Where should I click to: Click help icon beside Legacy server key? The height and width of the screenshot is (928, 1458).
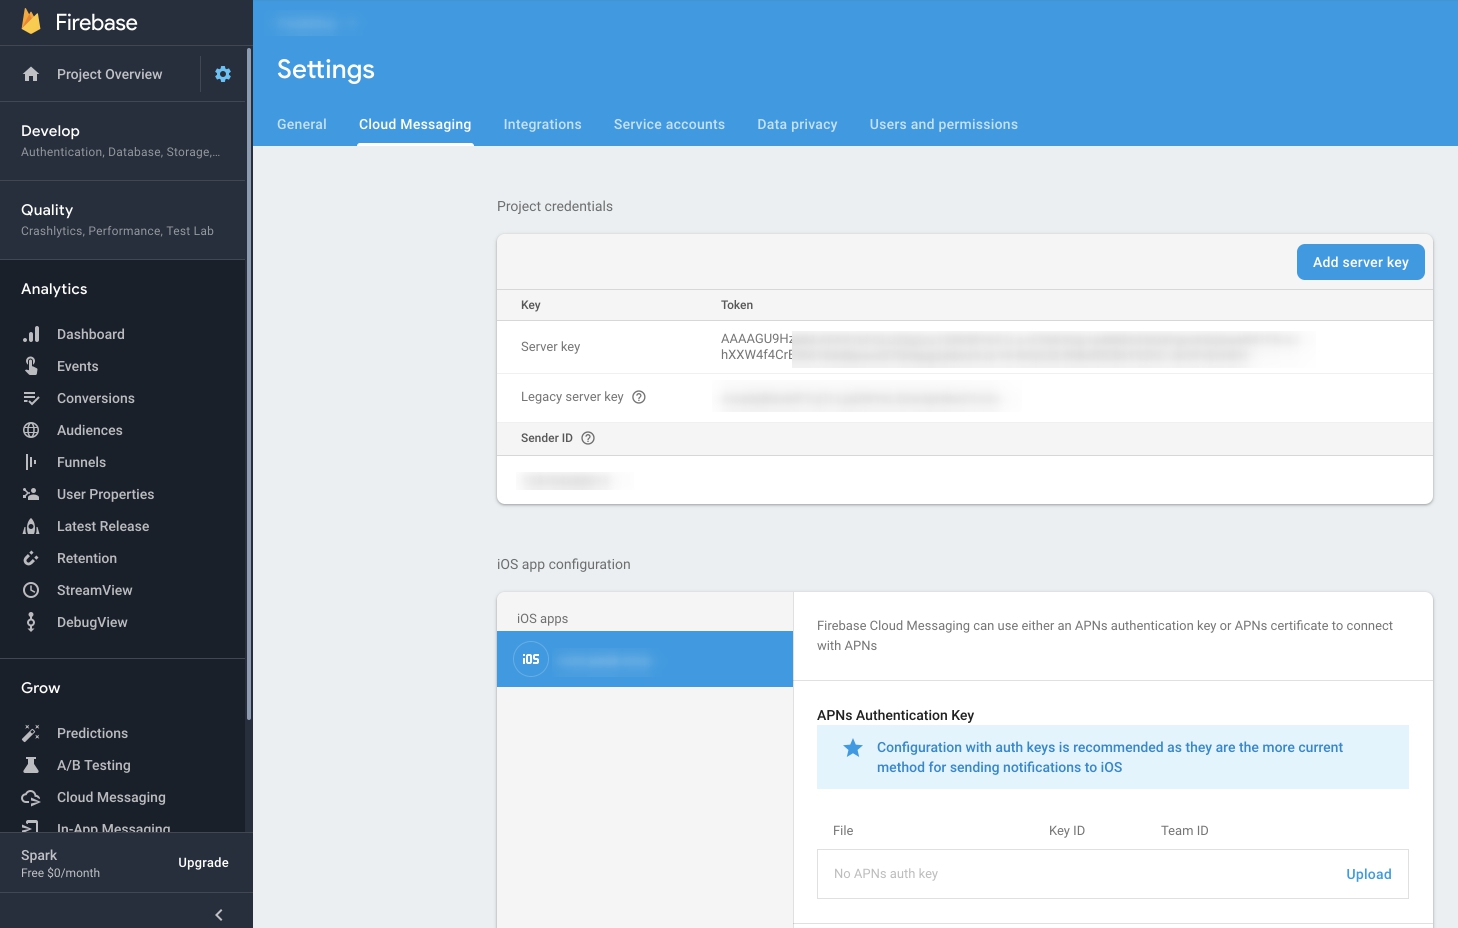(639, 397)
